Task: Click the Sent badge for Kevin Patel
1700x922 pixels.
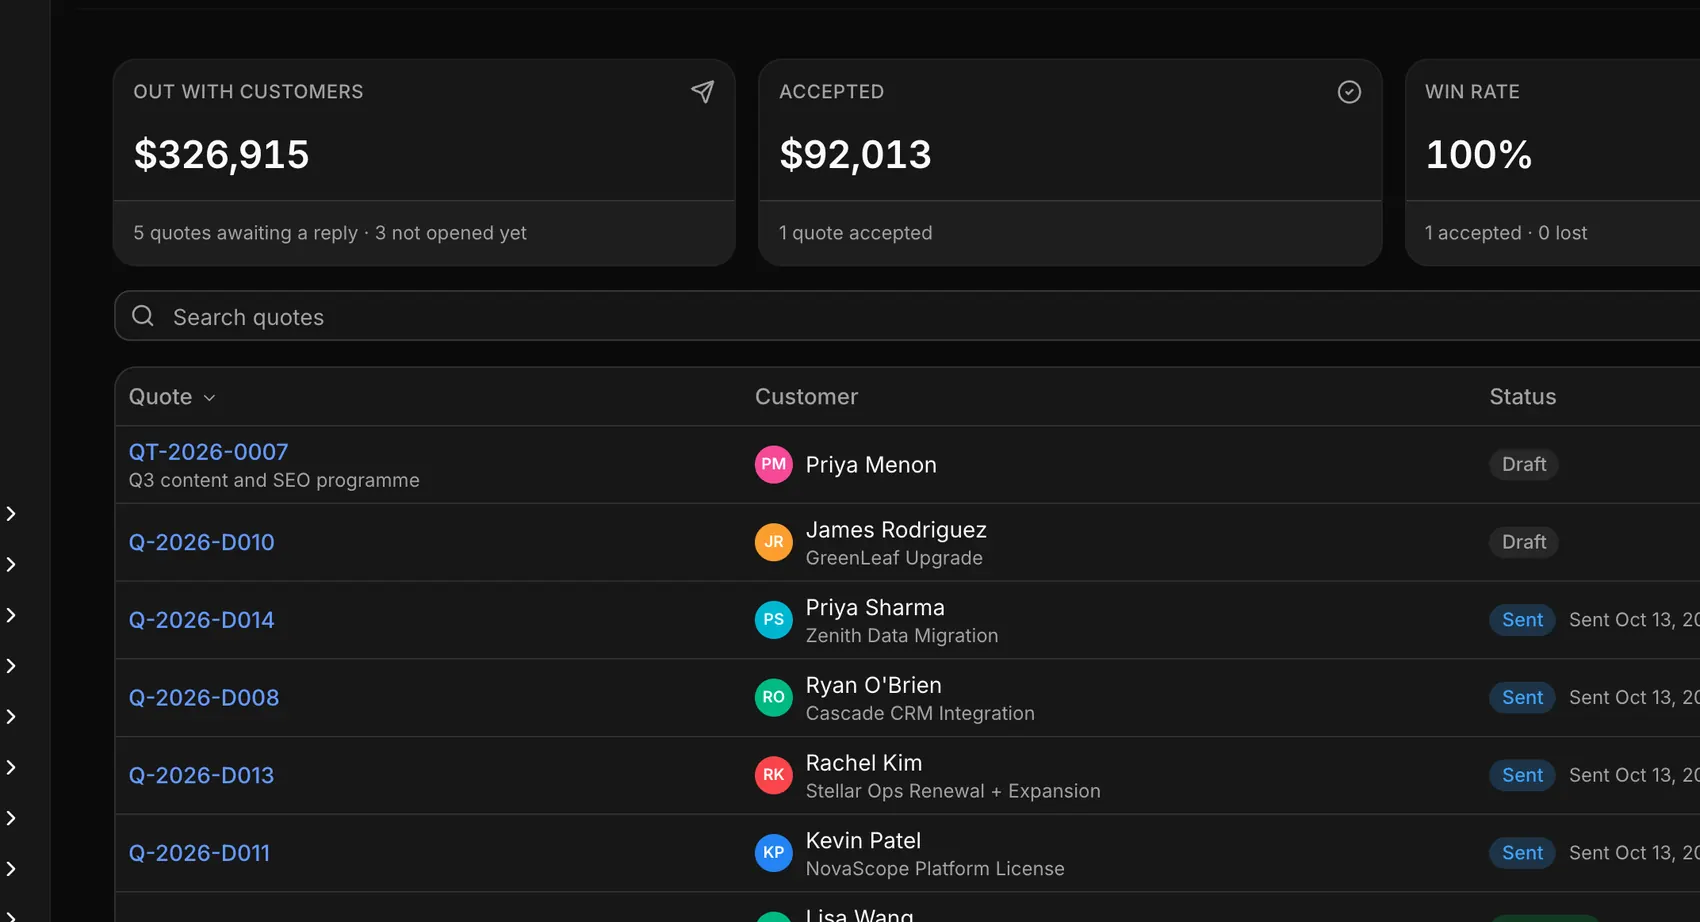Action: coord(1522,853)
